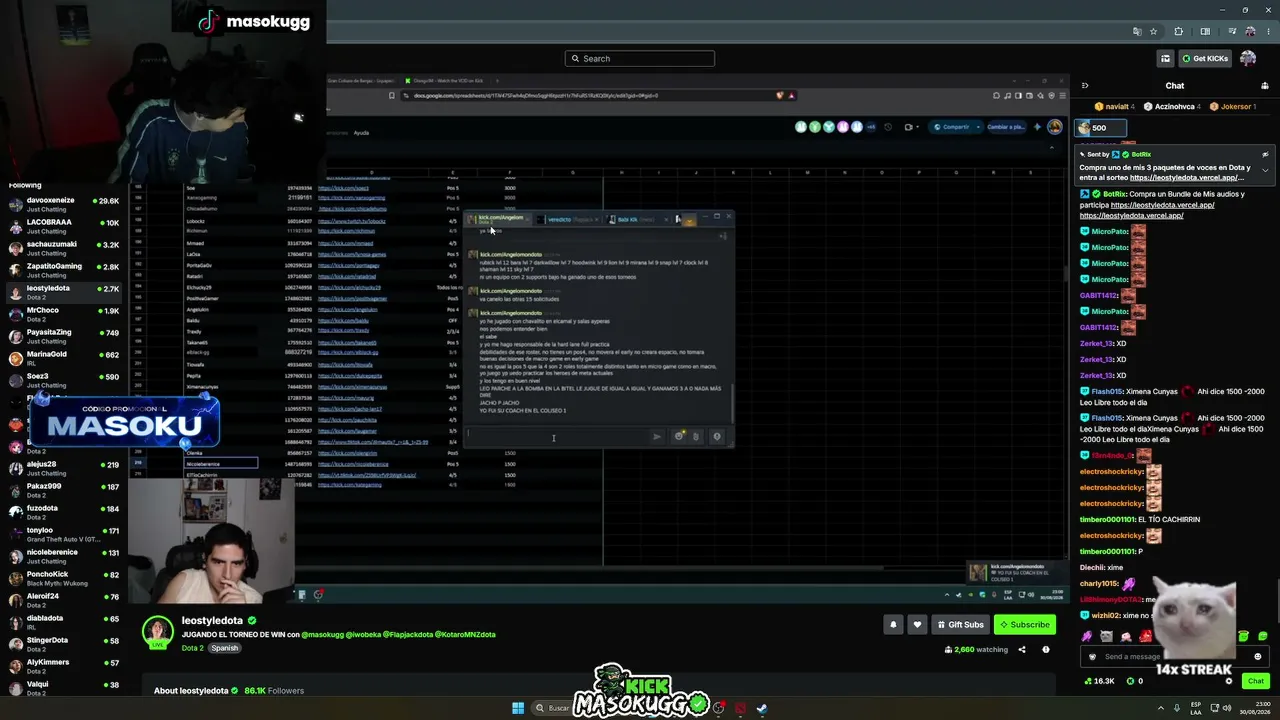This screenshot has width=1280, height=720.
Task: Open the ESP LAA keyboard language switcher
Action: click(1196, 708)
